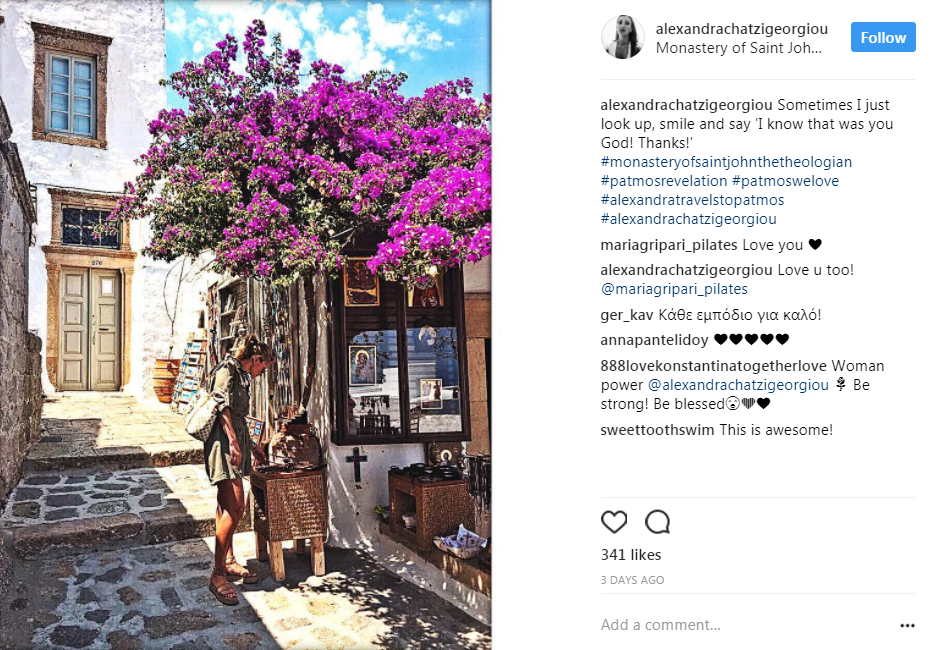Like the post with the heart icon
The image size is (937, 650).
point(614,522)
